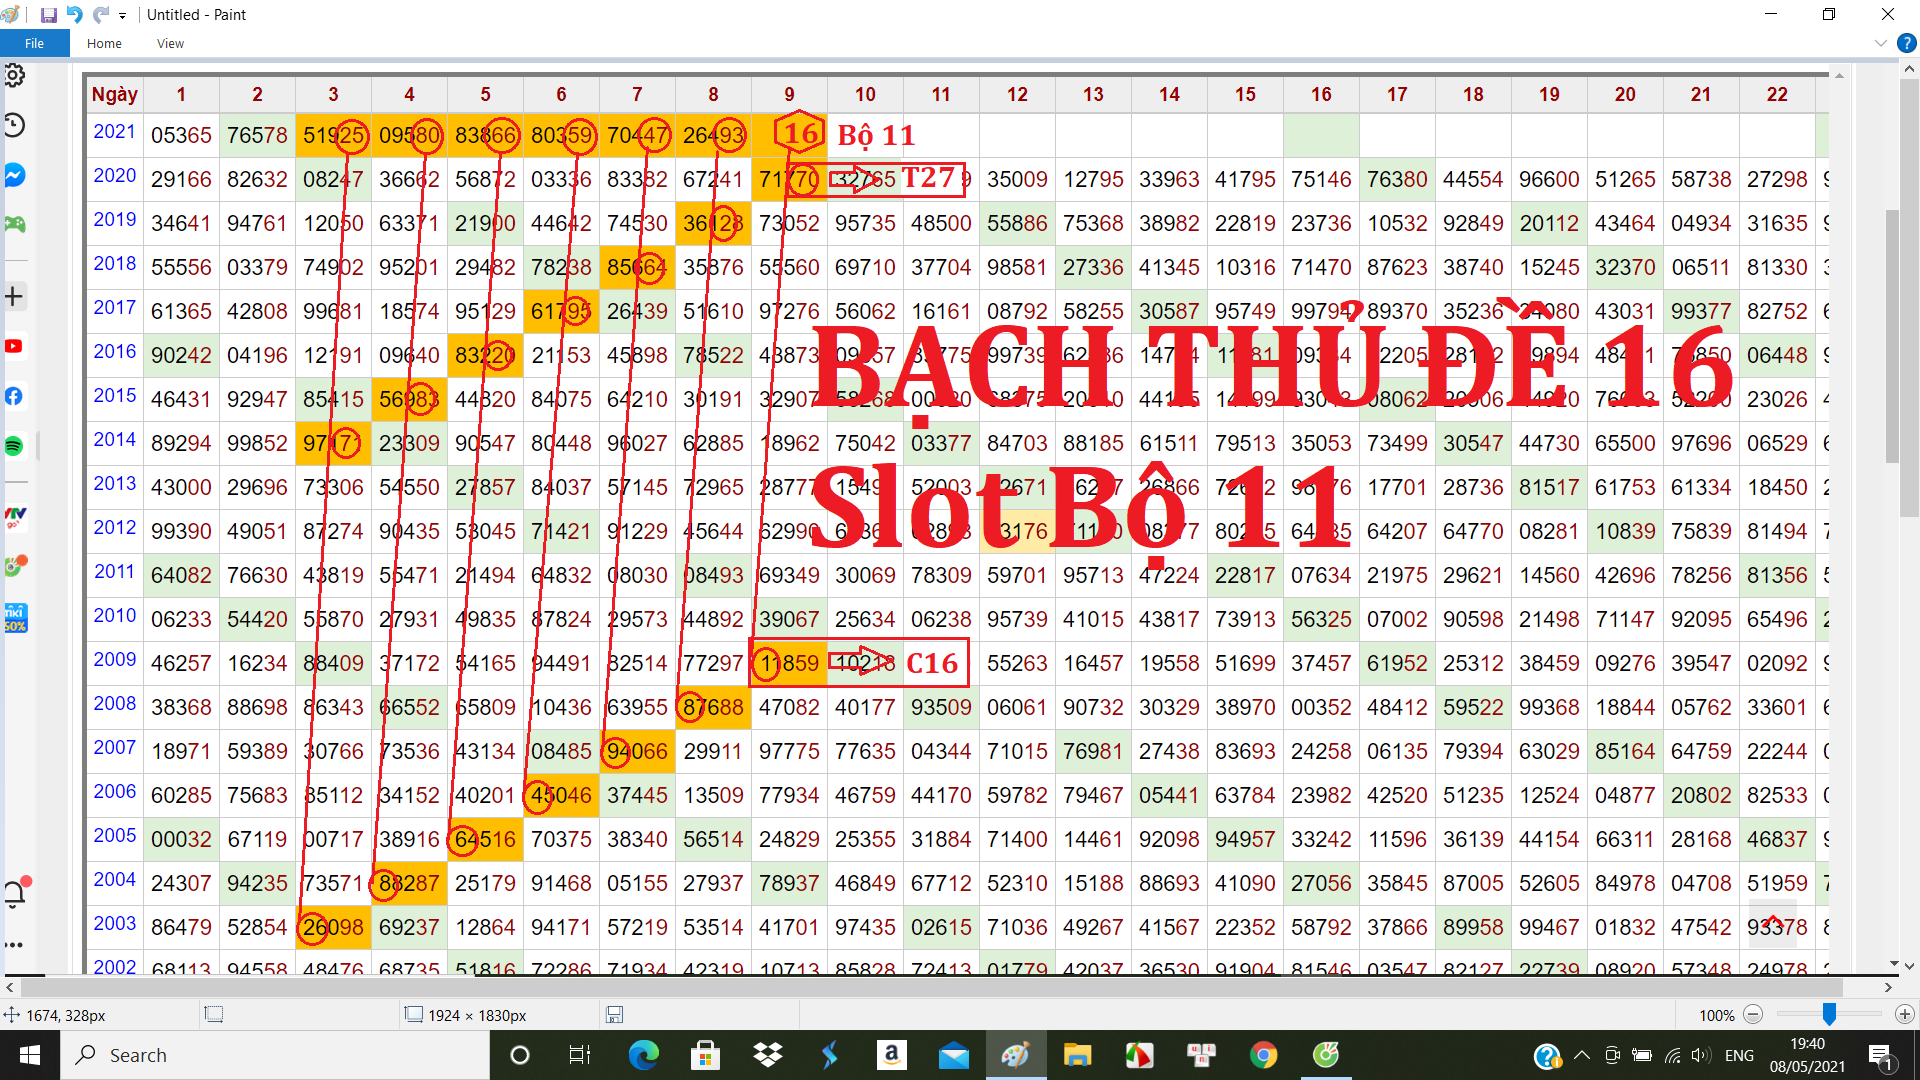Click the Redo arrow icon
Viewport: 1920px width, 1080px height.
tap(101, 15)
